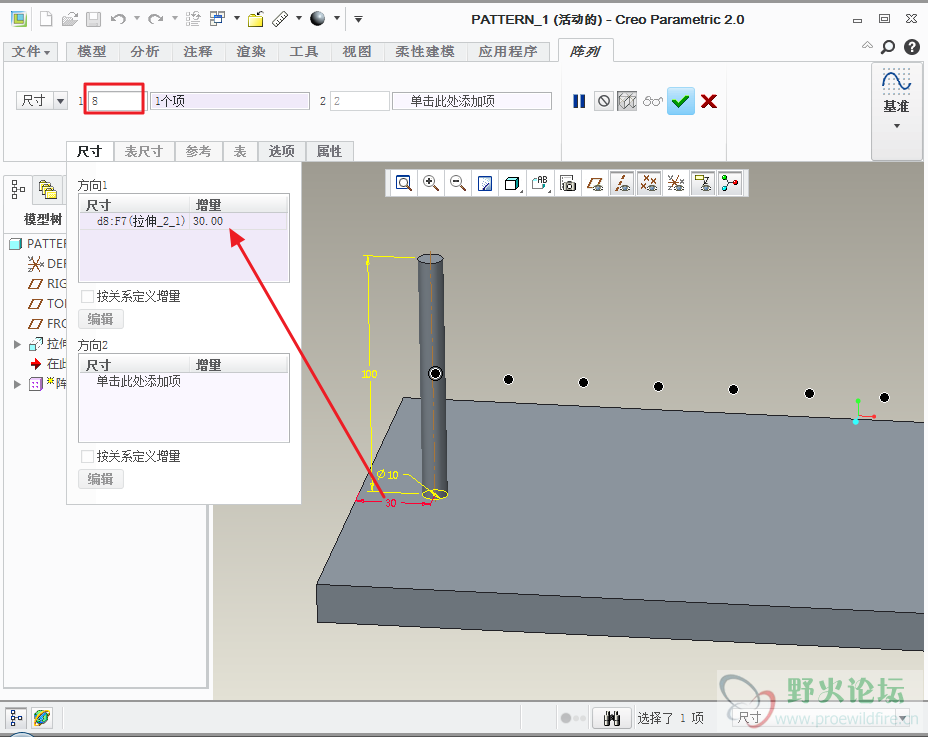
Task: Open the appearance gallery dropdown arrow
Action: coord(337,18)
